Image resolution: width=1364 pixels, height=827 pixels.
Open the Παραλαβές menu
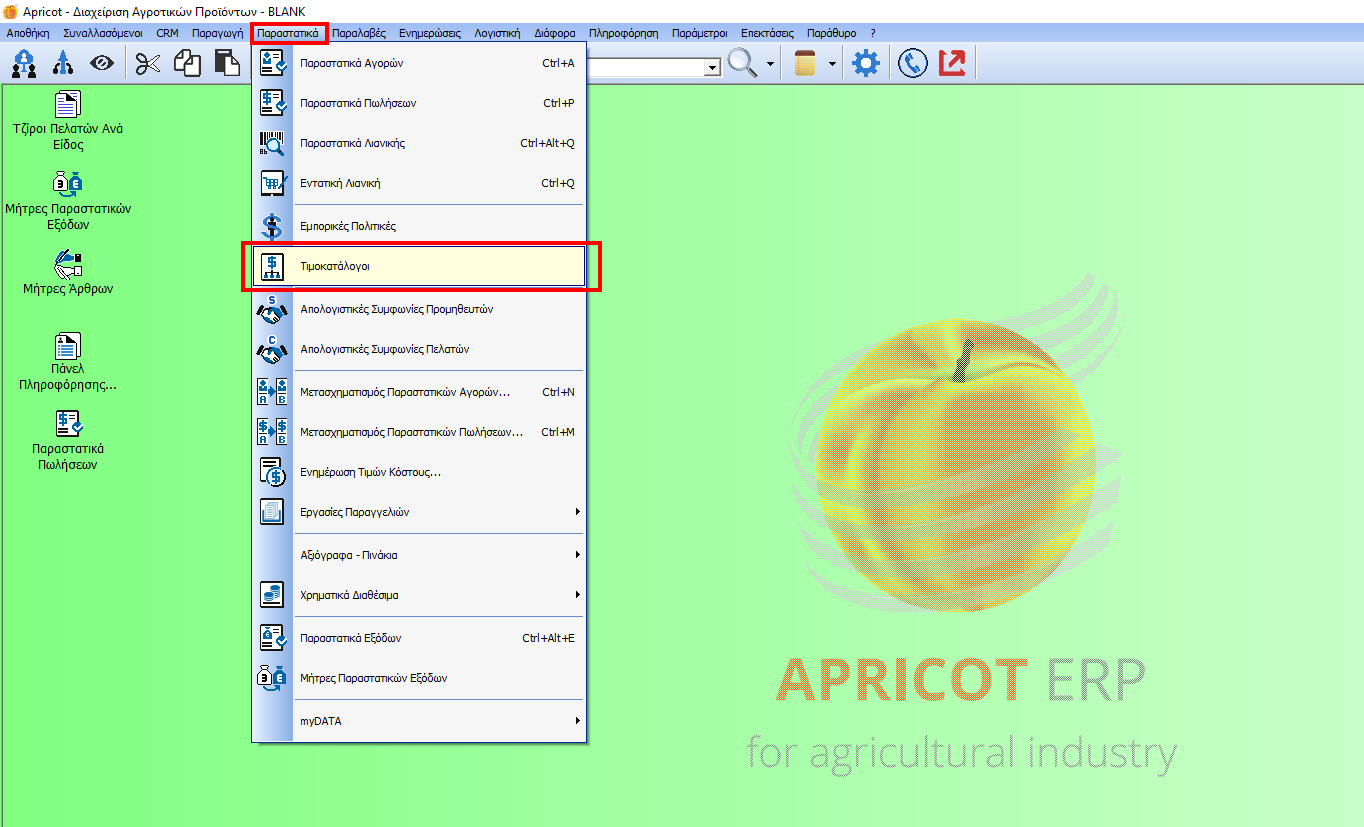point(359,33)
